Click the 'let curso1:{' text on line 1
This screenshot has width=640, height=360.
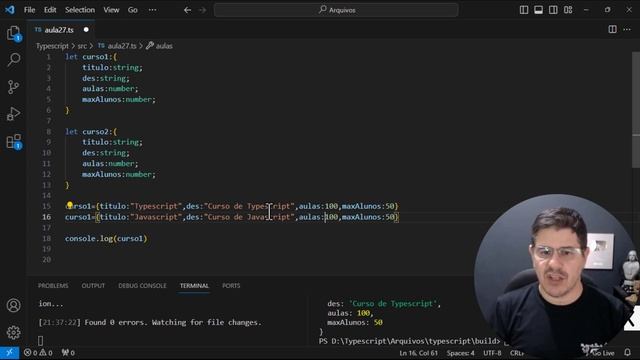coord(91,57)
